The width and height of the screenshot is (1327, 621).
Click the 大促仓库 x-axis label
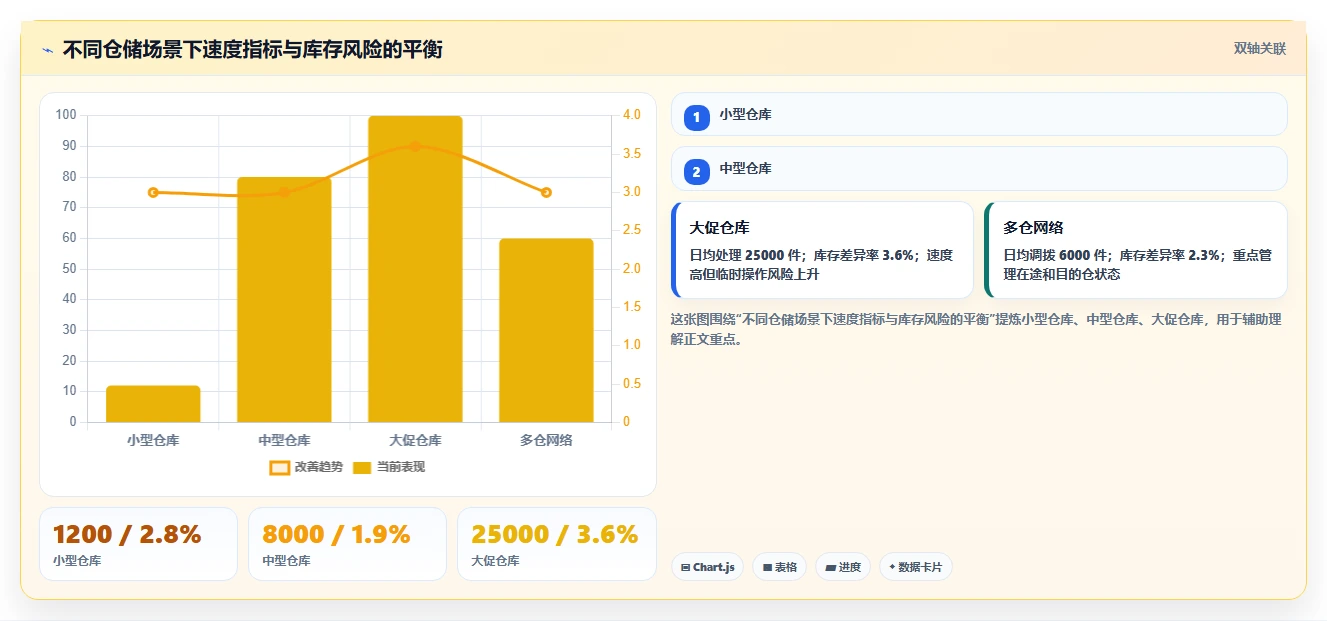415,440
